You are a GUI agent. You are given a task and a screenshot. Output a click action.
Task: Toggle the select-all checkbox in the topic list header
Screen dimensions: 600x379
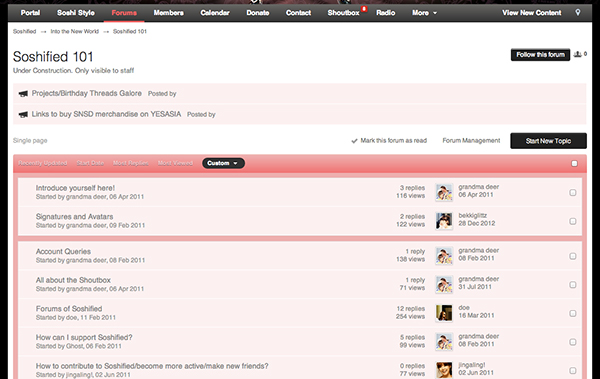point(574,163)
